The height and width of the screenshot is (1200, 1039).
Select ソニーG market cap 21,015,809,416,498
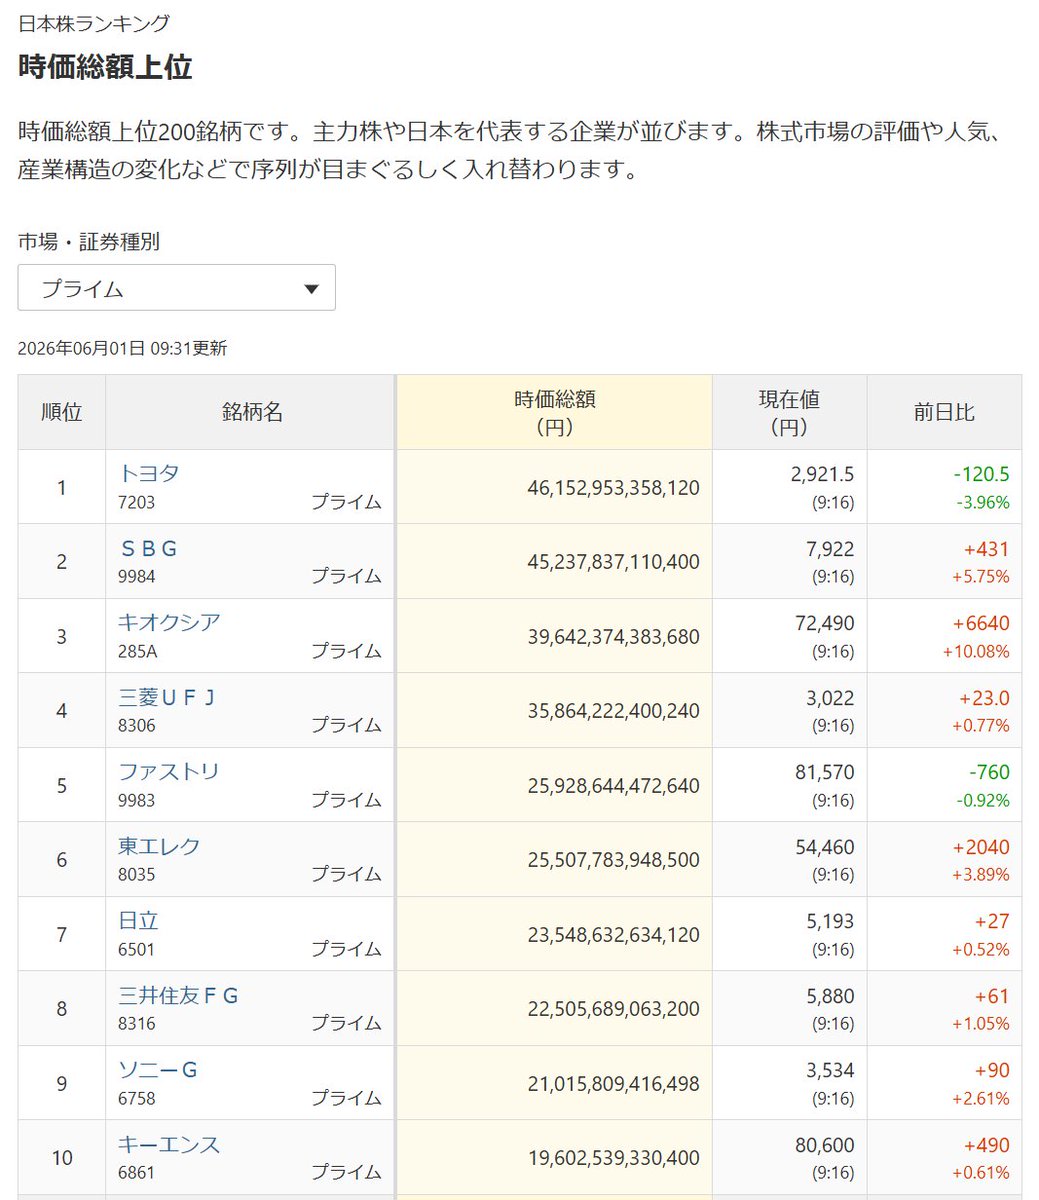[x=613, y=1084]
